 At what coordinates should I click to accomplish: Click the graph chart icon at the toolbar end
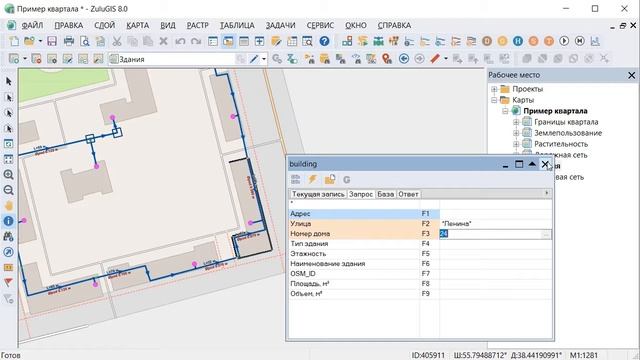tap(596, 41)
